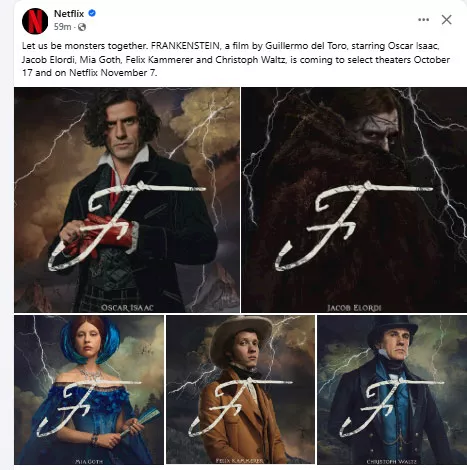Close the post with the X button
The width and height of the screenshot is (467, 470).
point(446,20)
